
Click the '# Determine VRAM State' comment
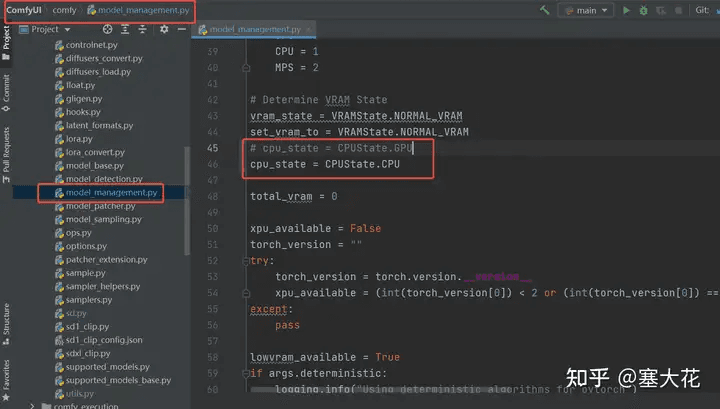319,100
